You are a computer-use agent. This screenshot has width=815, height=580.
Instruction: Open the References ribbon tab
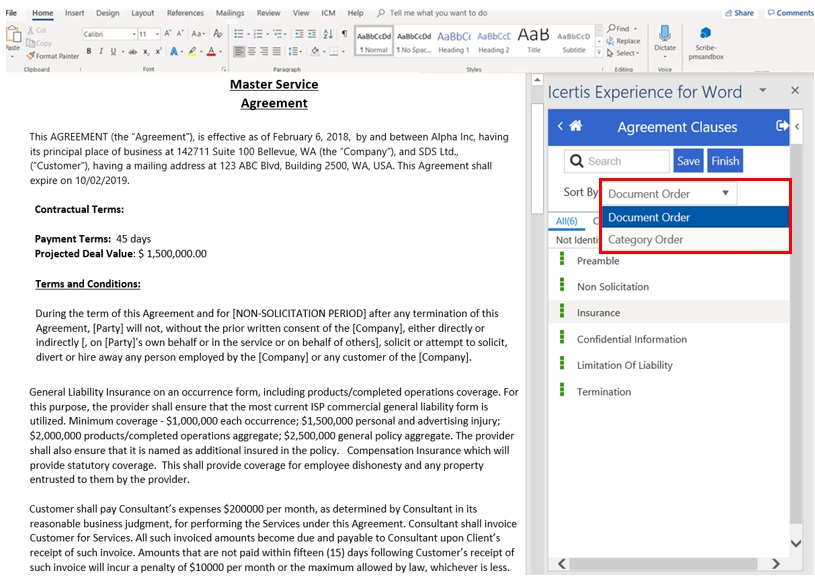coord(185,13)
